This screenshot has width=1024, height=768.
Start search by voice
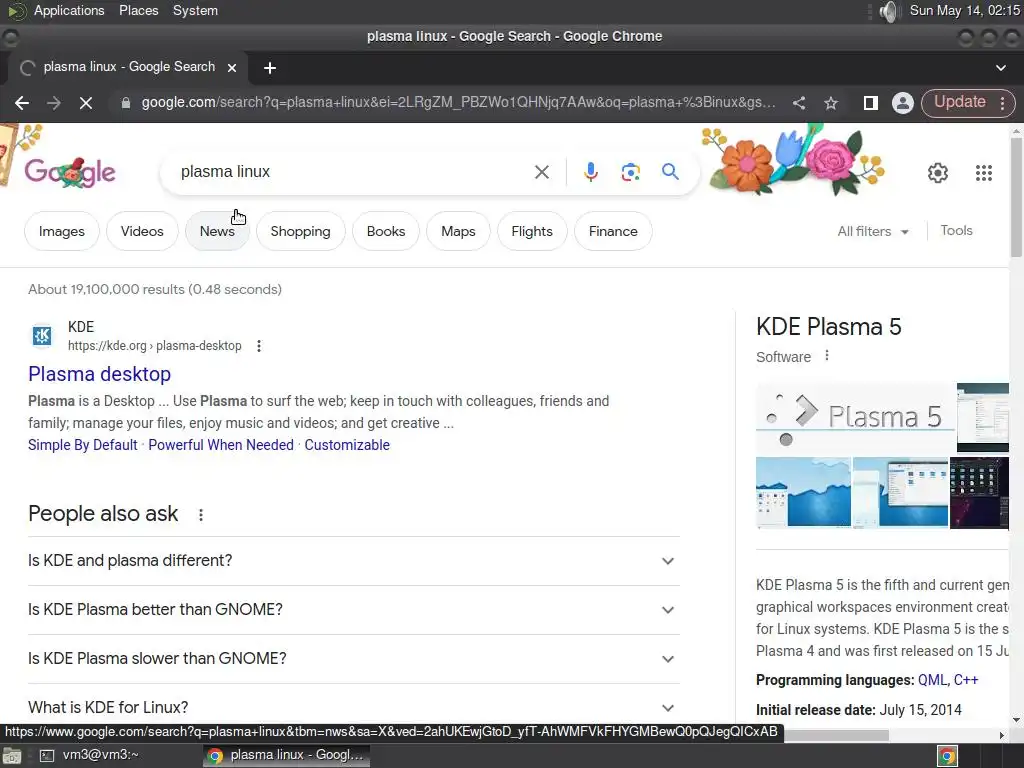590,172
